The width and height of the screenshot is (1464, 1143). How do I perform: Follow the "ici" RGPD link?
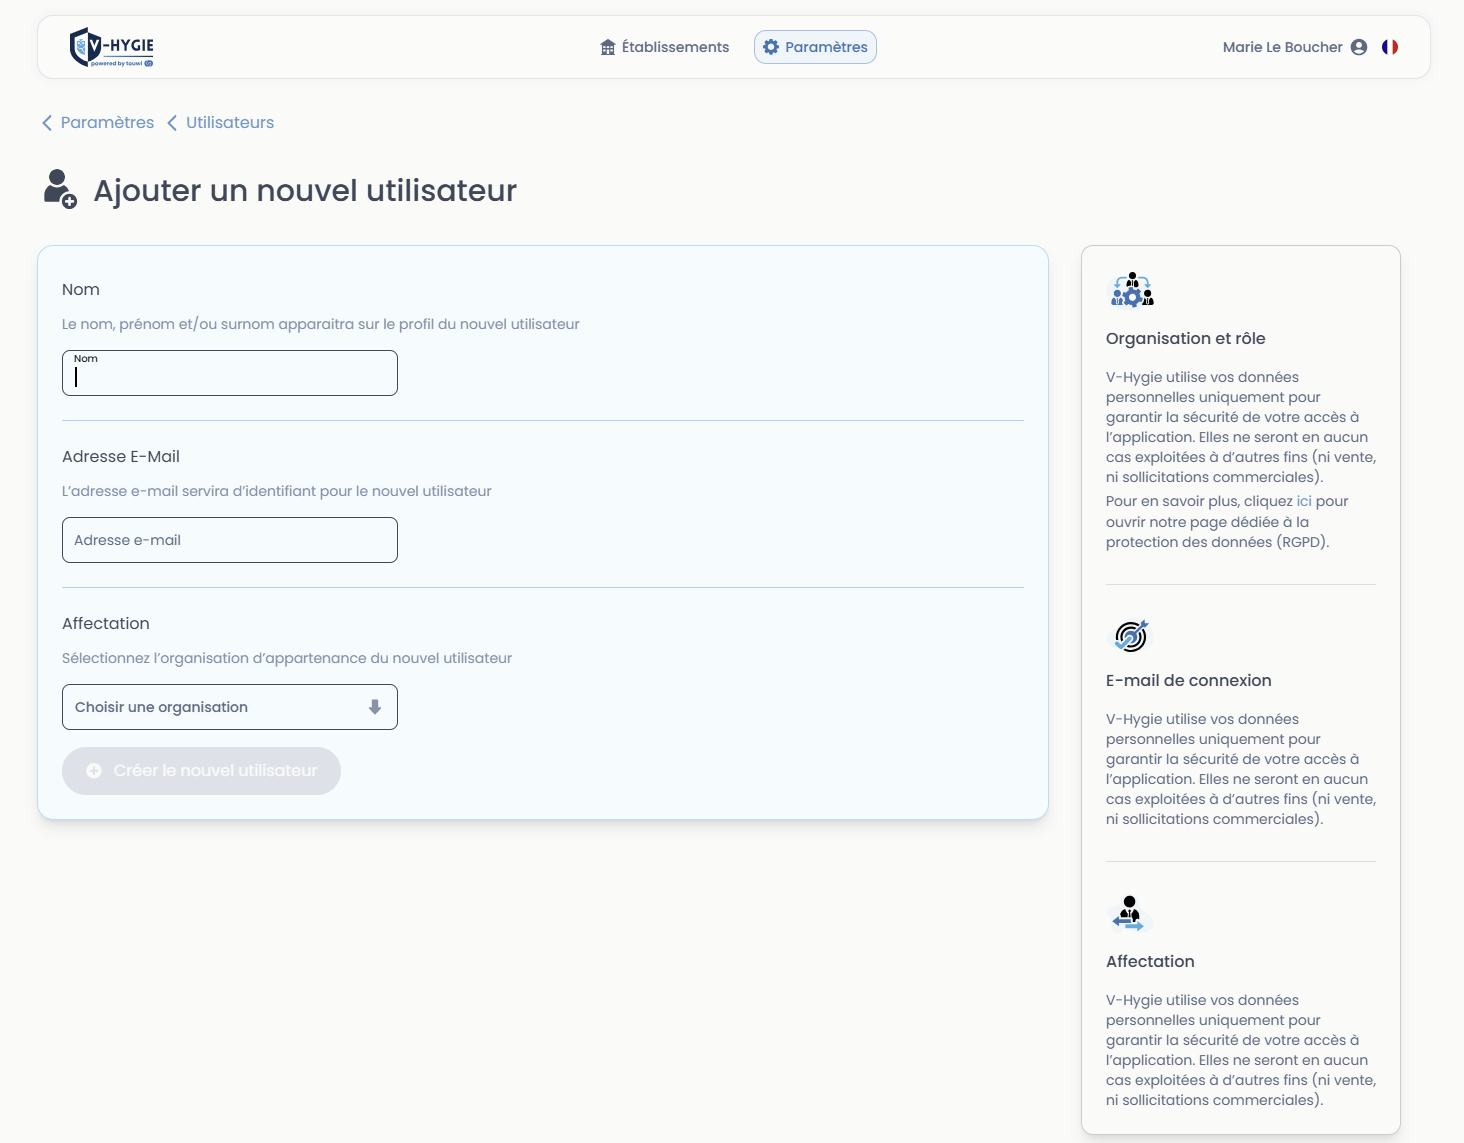1304,501
